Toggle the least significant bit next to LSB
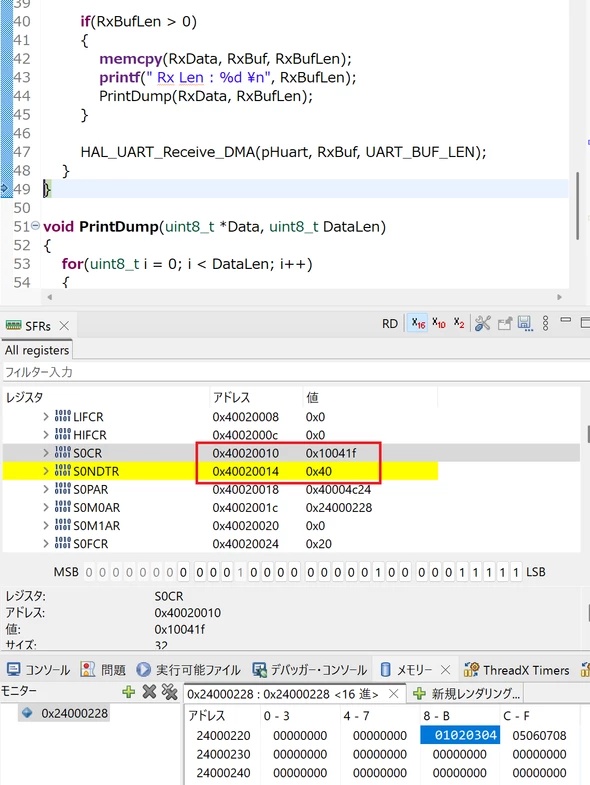The image size is (590, 785). pyautogui.click(x=516, y=572)
